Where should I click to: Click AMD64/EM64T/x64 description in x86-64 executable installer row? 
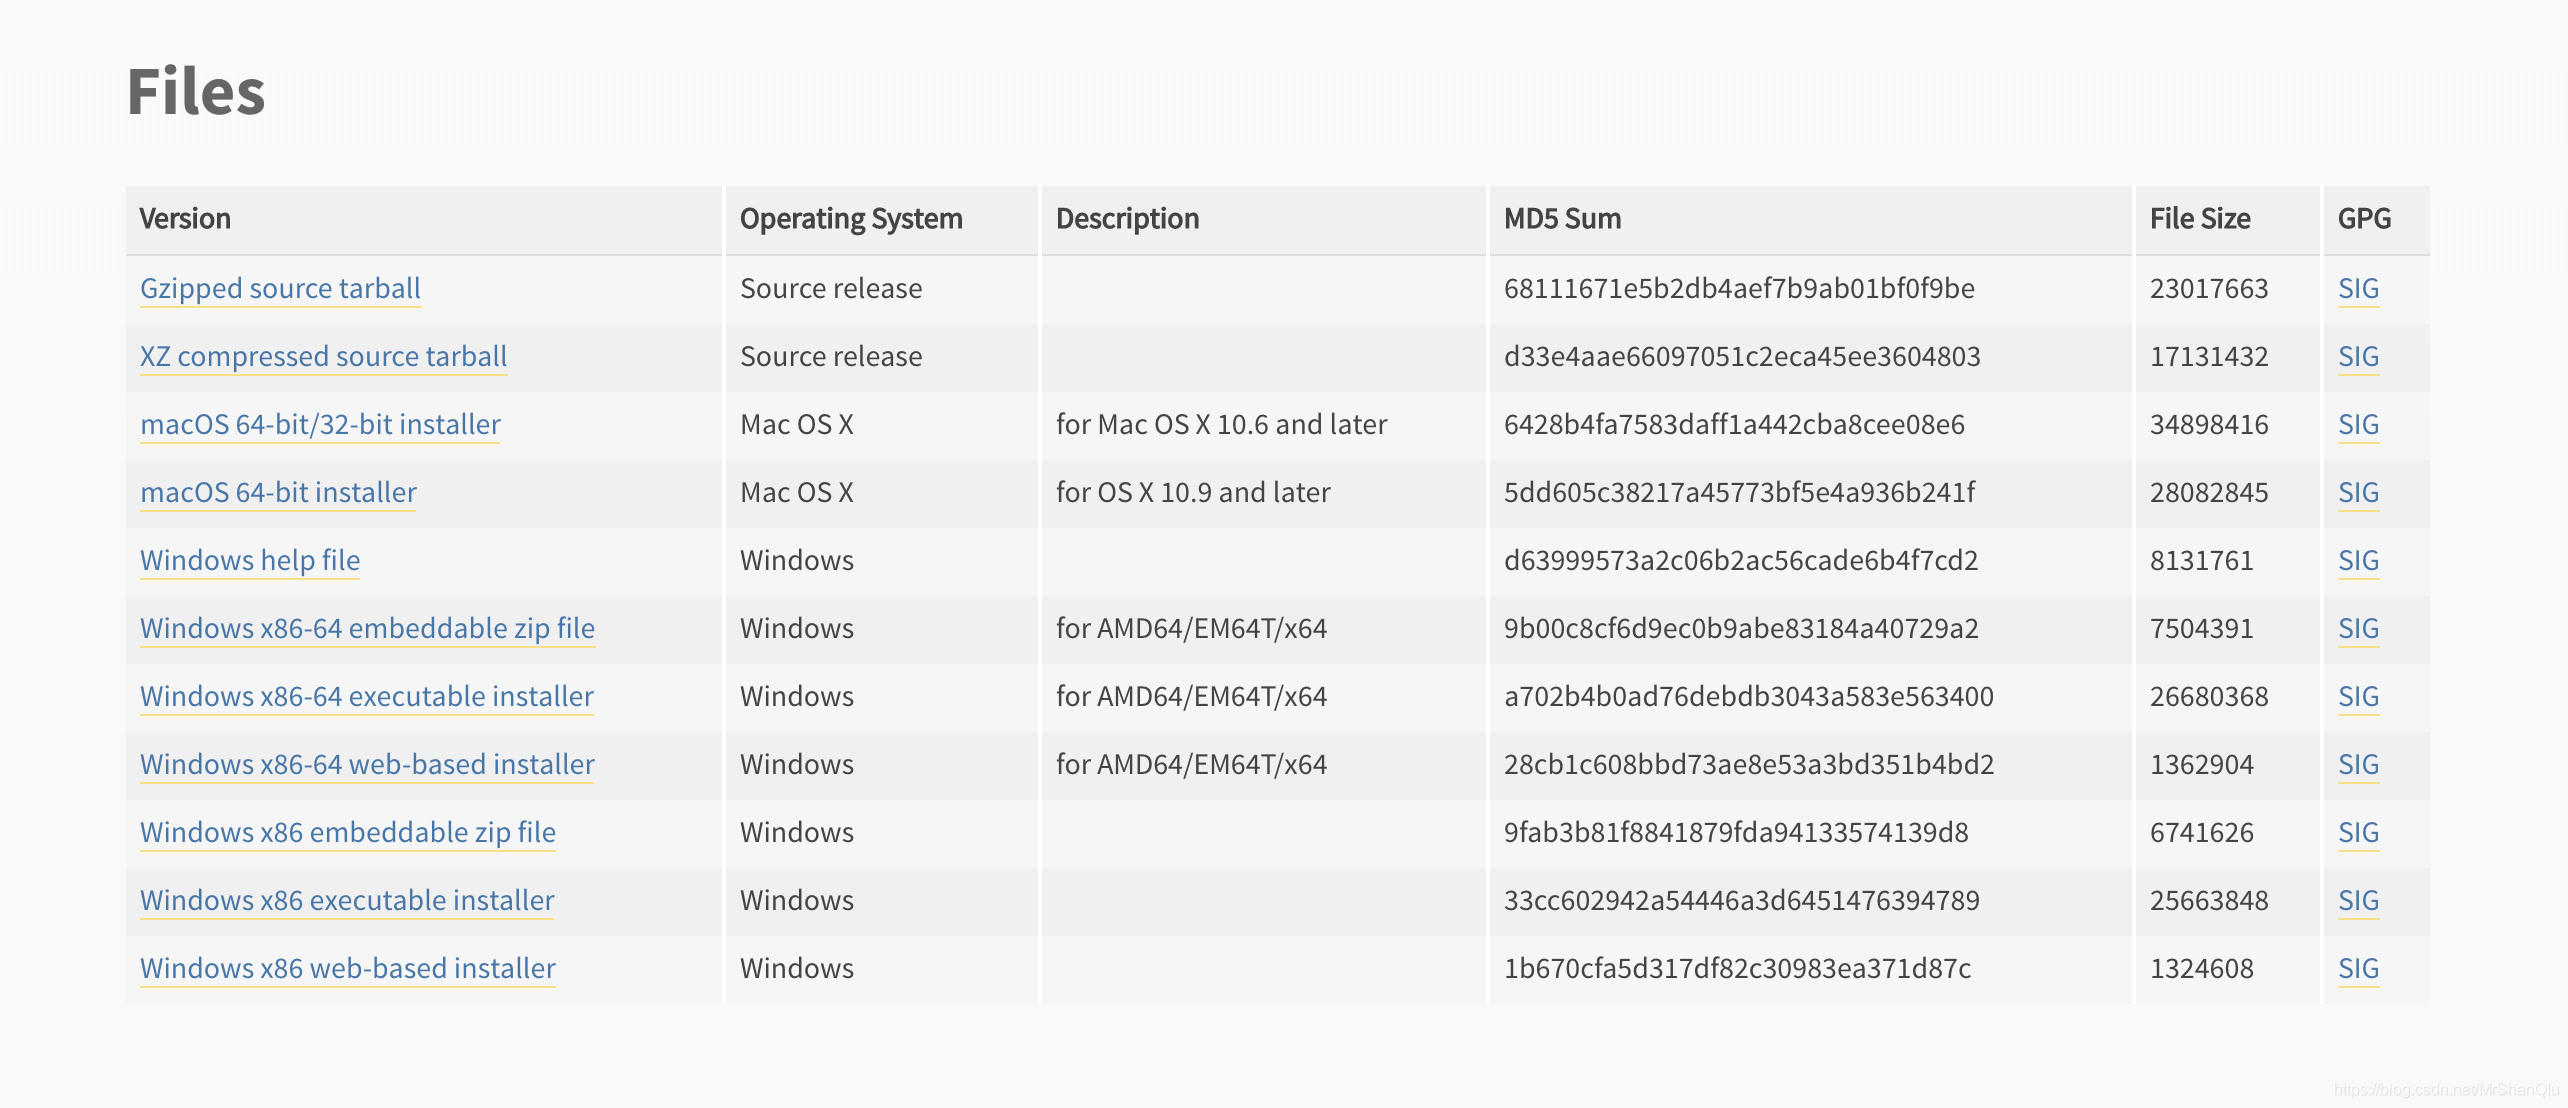[1191, 697]
